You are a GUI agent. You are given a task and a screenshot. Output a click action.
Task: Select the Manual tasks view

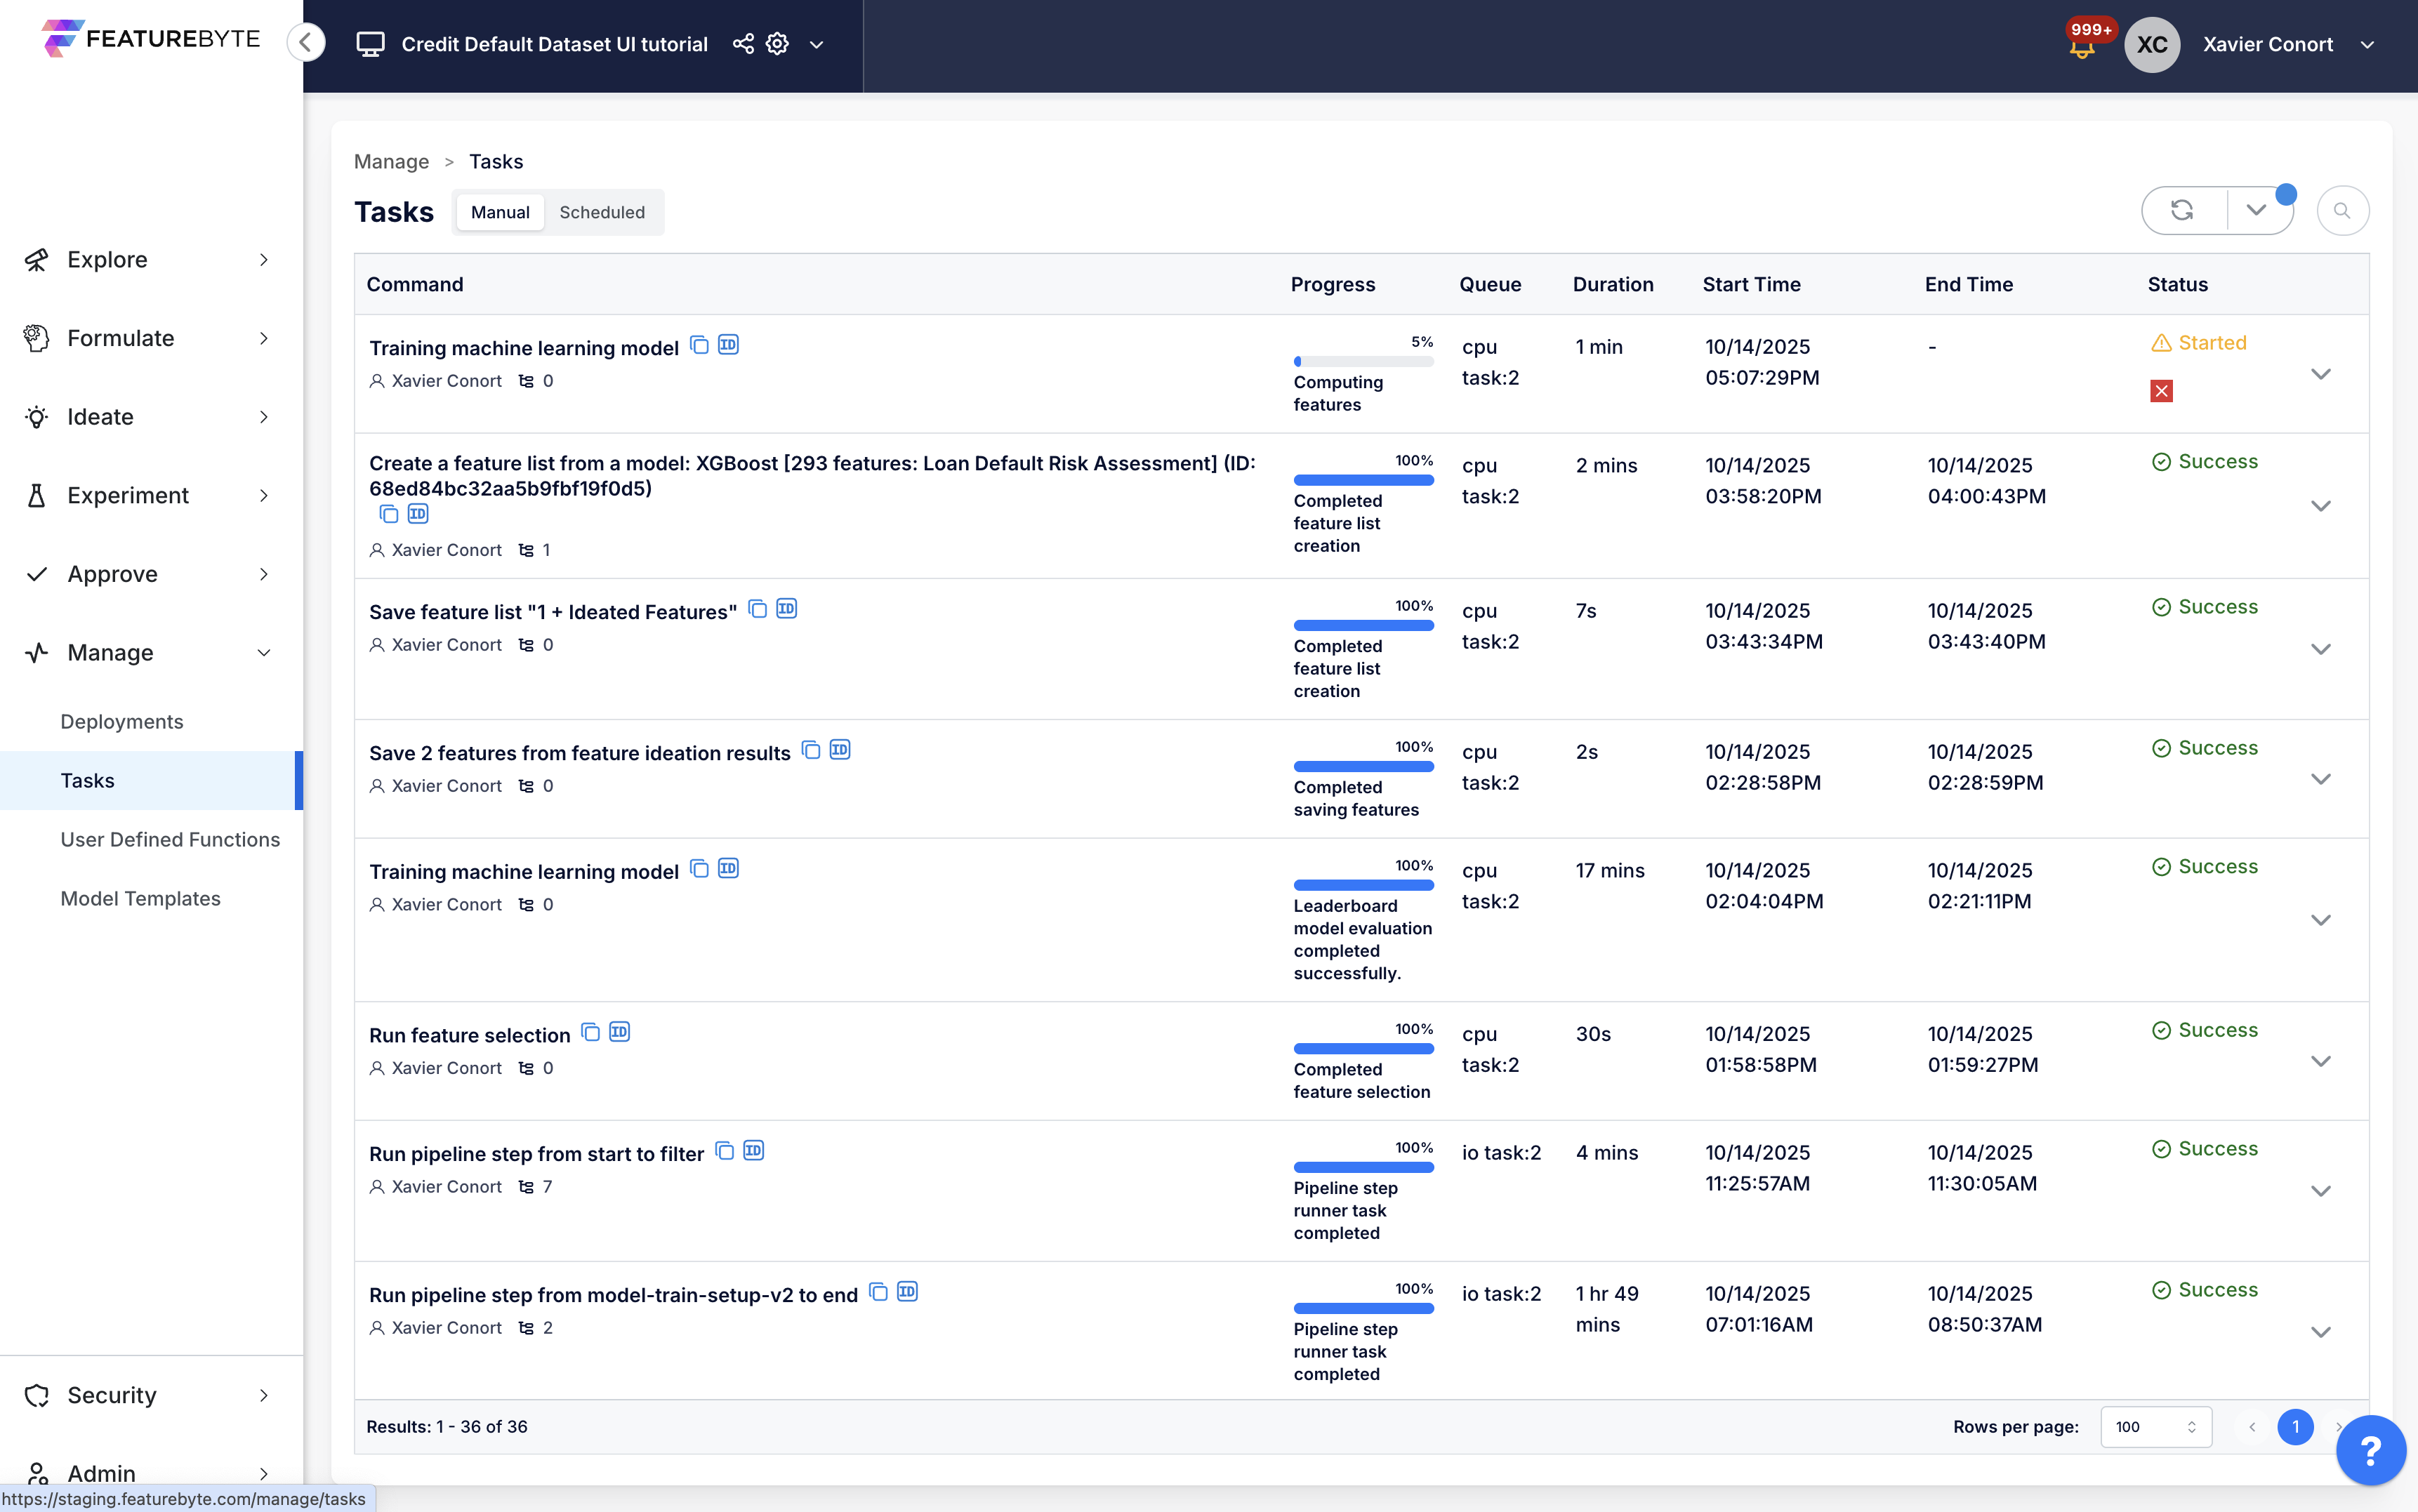500,212
